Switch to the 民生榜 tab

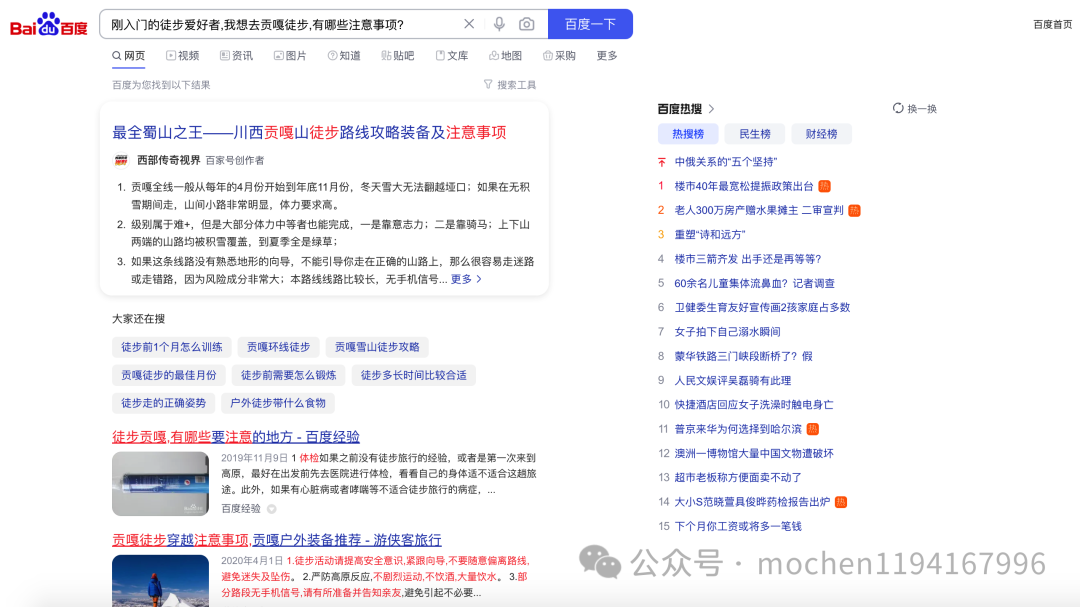click(x=755, y=134)
